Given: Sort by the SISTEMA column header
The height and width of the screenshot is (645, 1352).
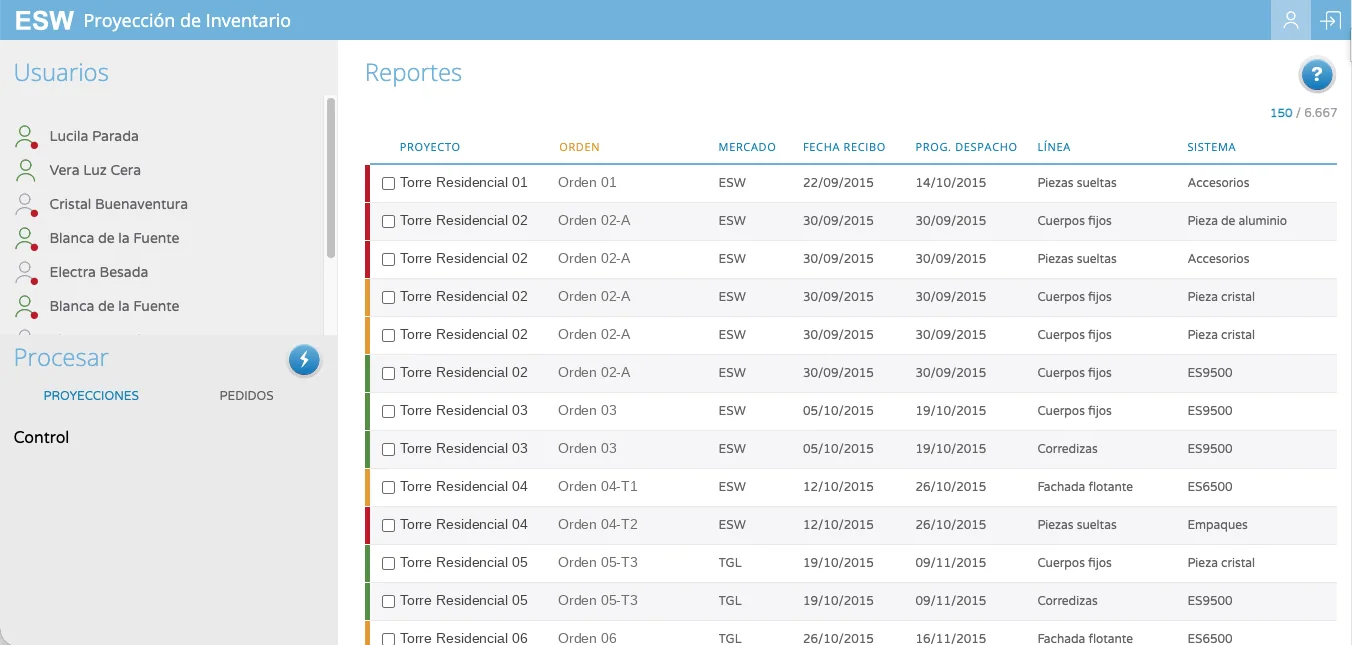Looking at the screenshot, I should coord(1211,147).
